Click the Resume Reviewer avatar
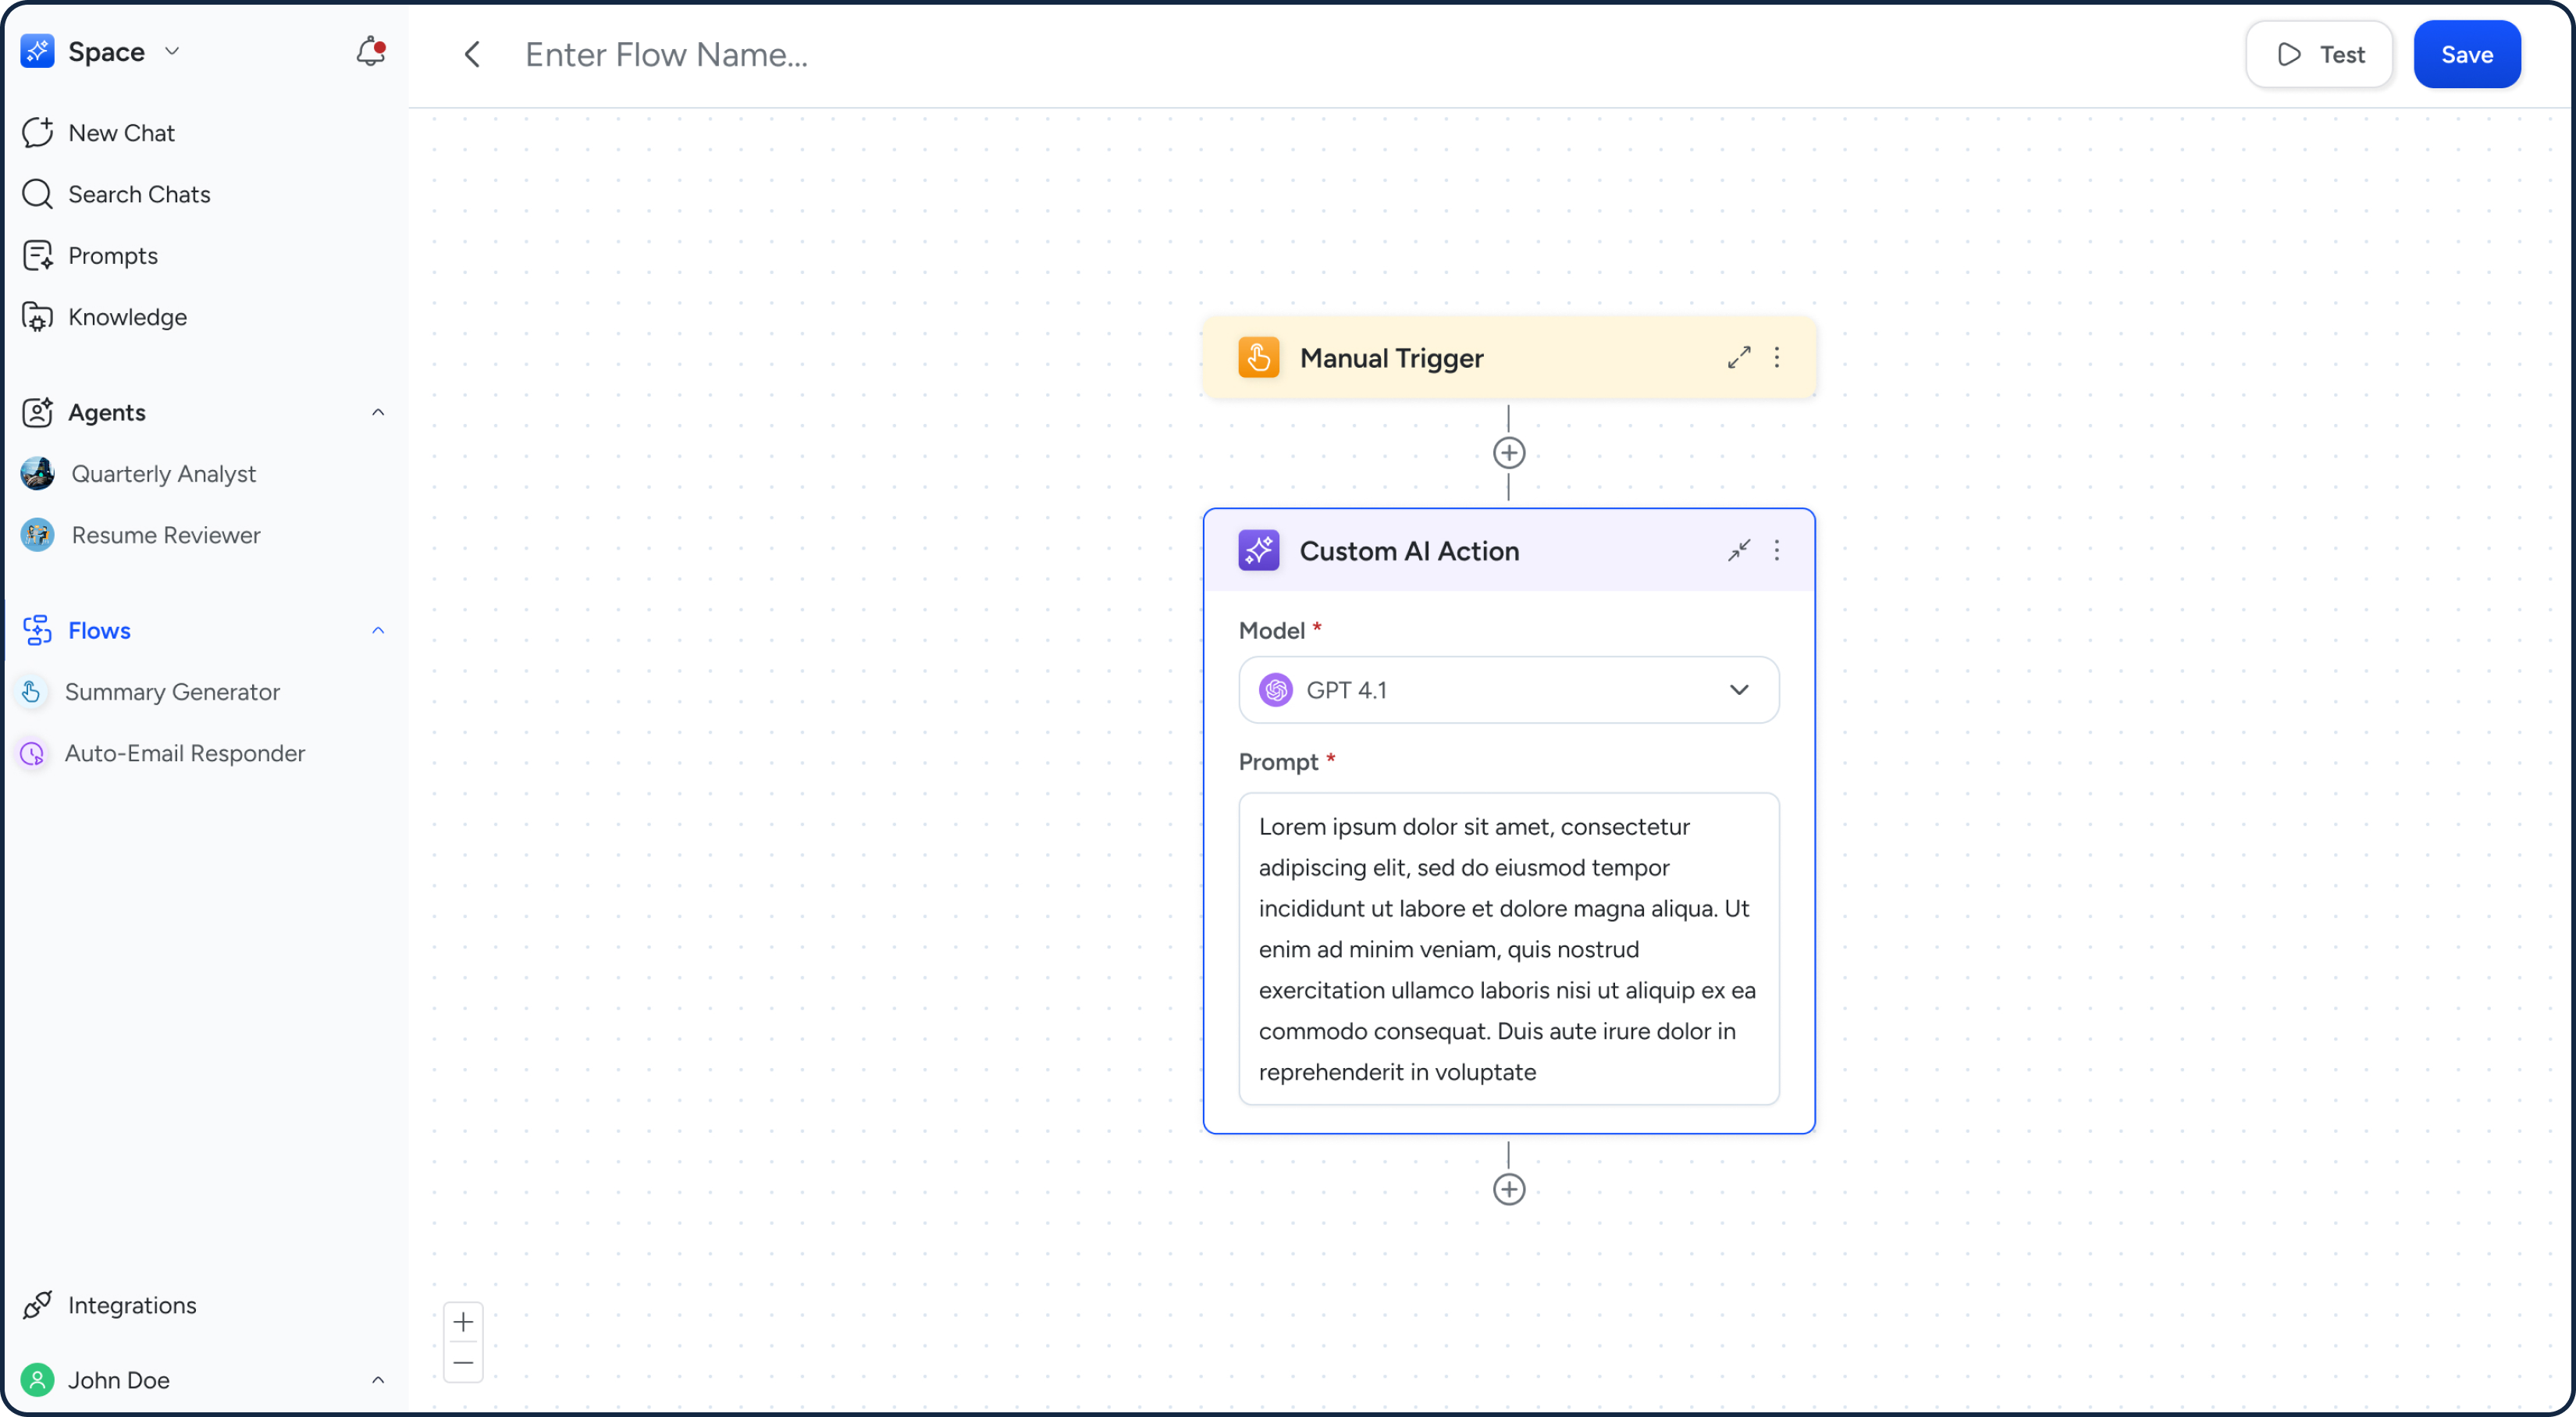2576x1417 pixels. click(37, 535)
